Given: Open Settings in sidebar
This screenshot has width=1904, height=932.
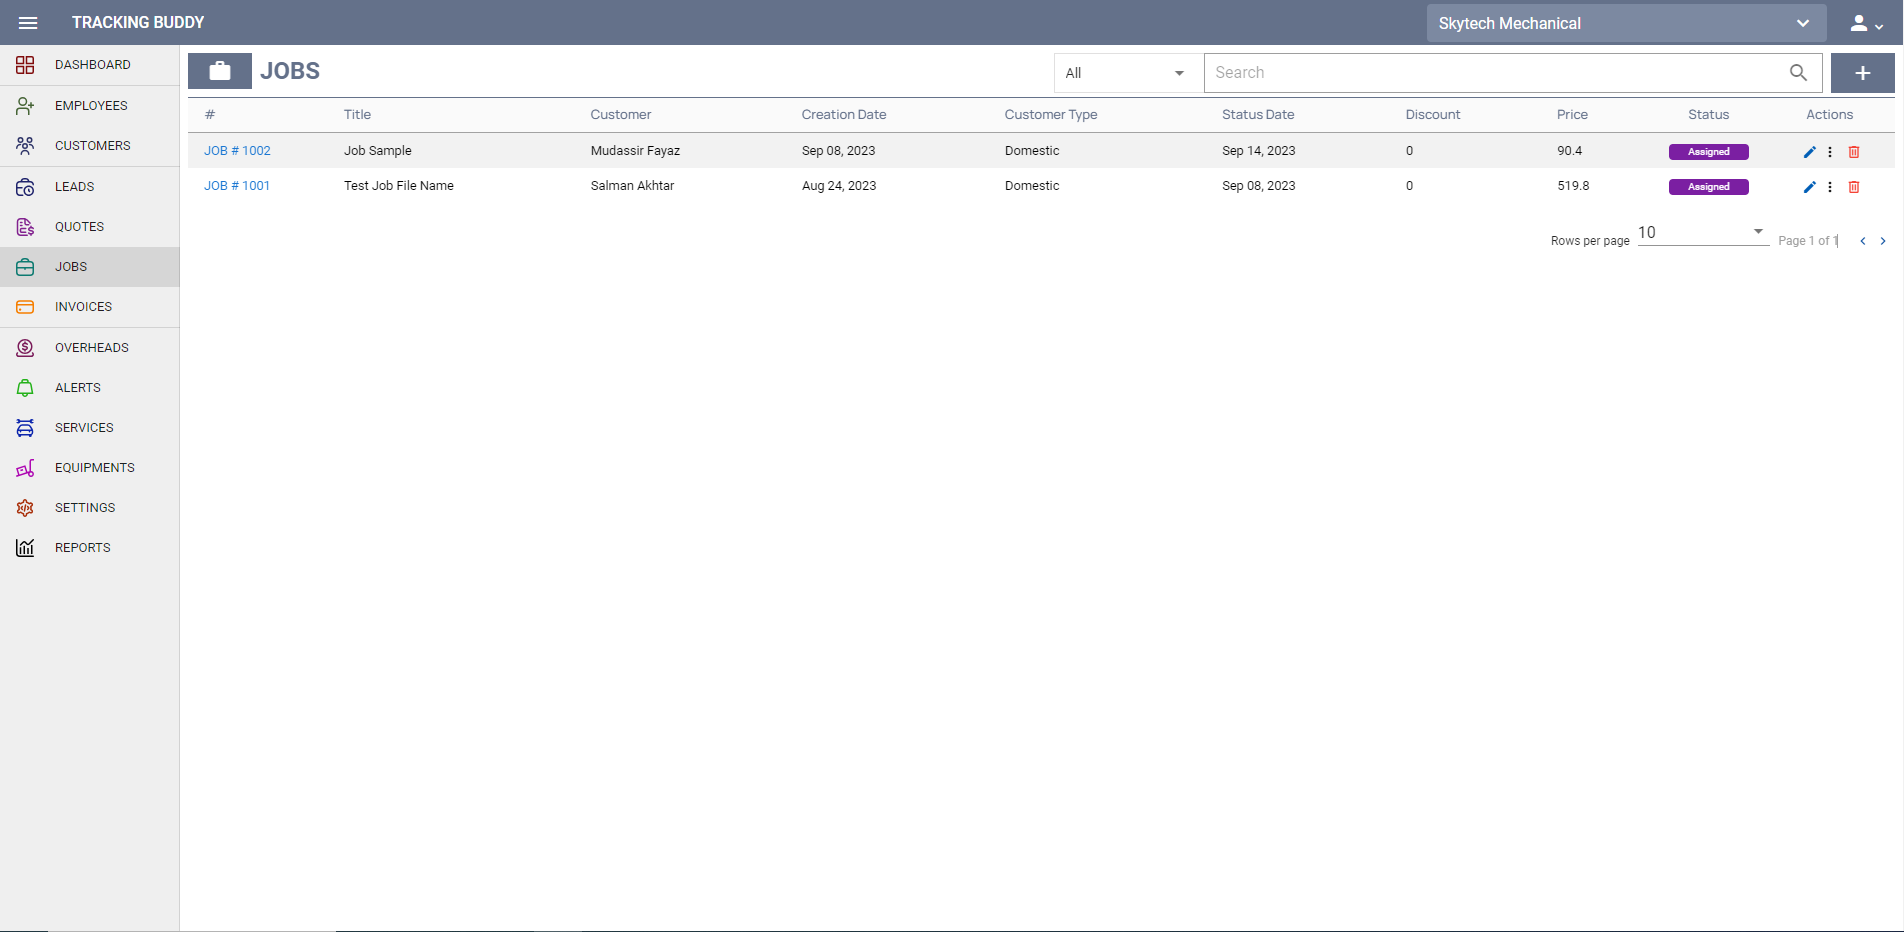Looking at the screenshot, I should coord(90,507).
